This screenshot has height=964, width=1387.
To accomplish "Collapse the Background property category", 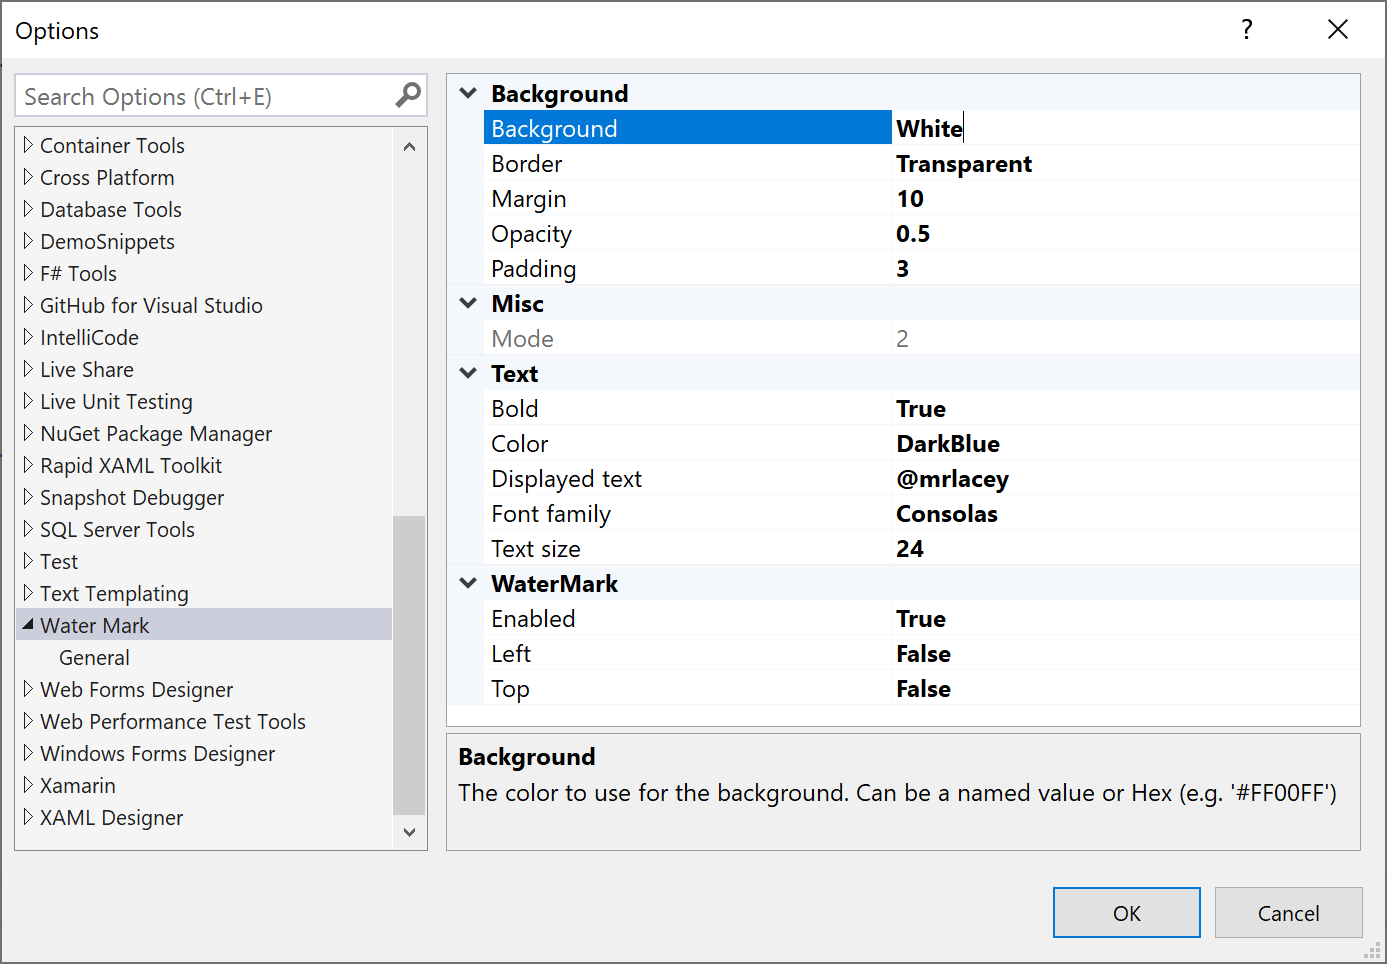I will click(468, 93).
